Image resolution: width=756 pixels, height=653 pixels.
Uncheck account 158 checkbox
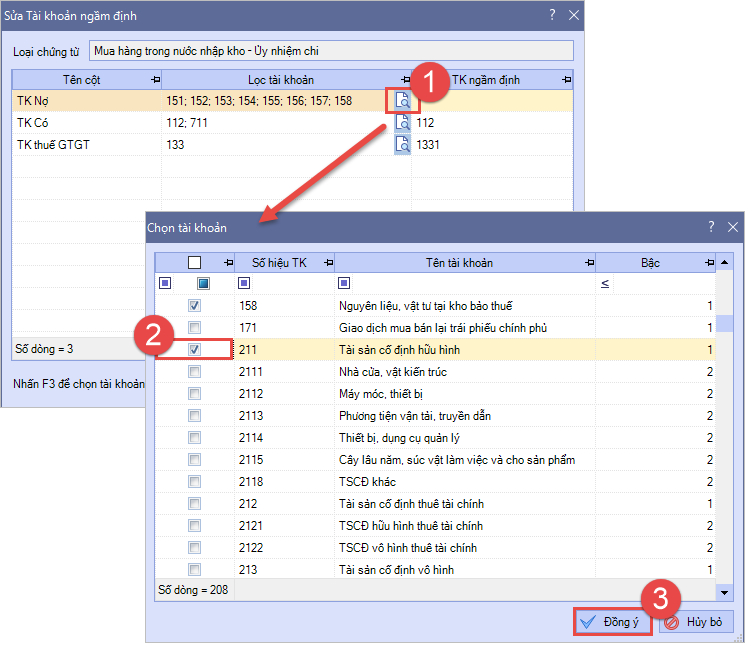tap(195, 306)
